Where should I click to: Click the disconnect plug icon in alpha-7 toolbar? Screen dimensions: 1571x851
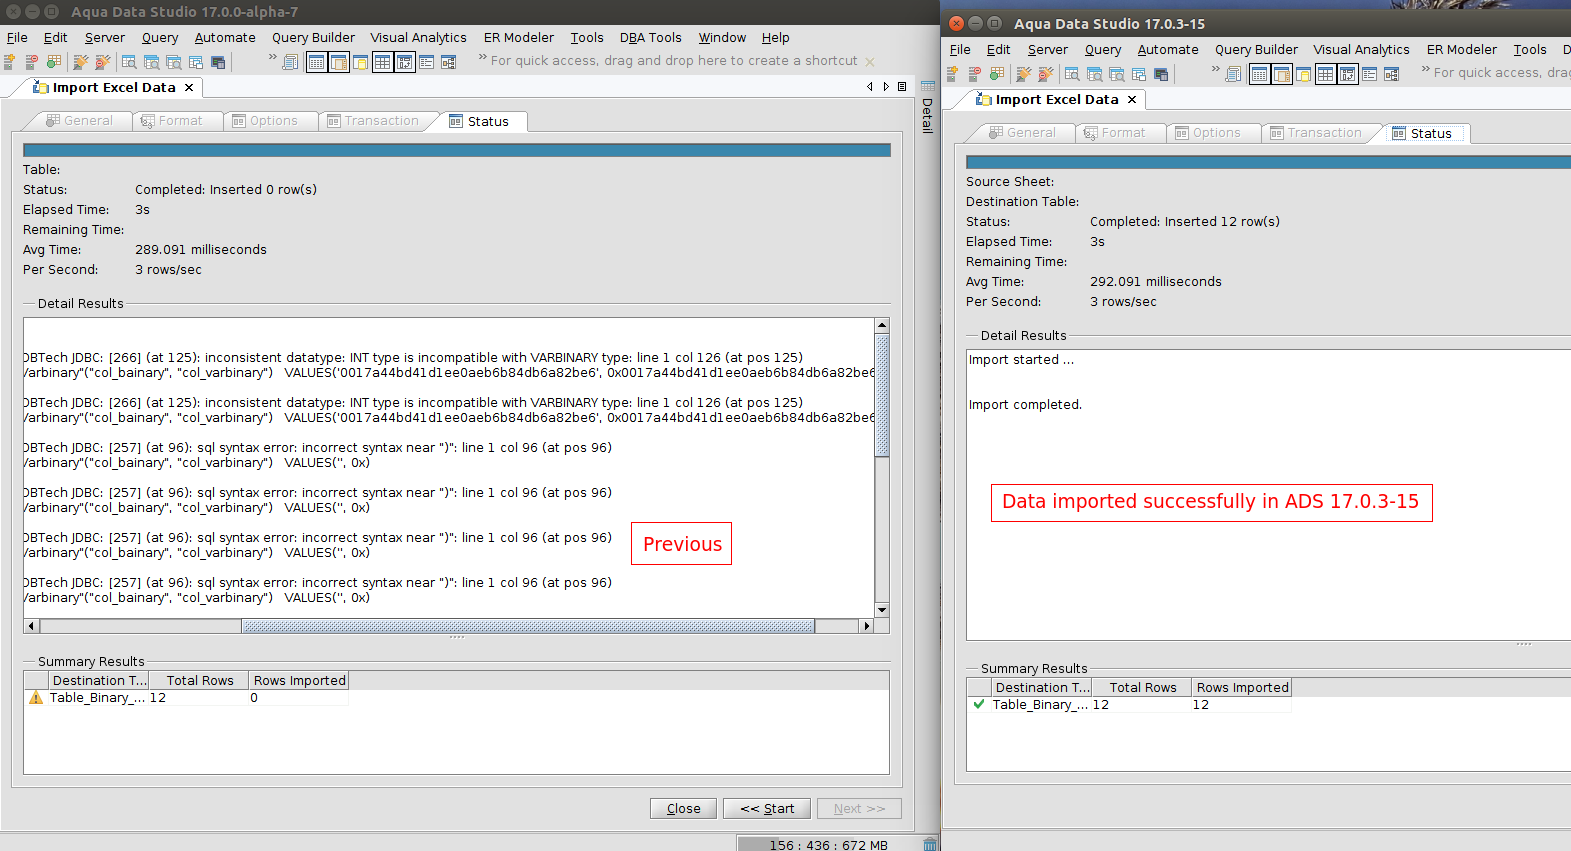pyautogui.click(x=102, y=62)
